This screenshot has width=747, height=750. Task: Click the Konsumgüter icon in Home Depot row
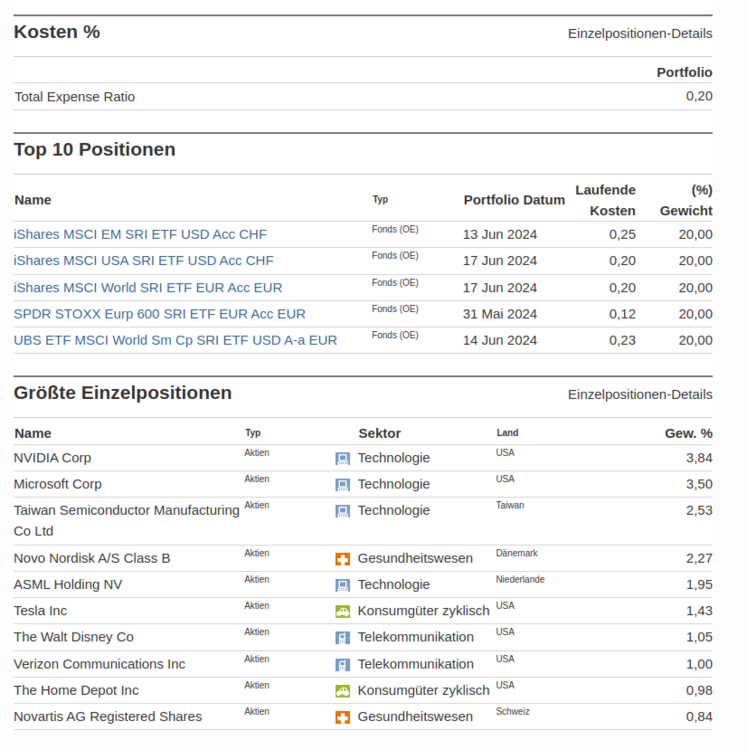click(x=342, y=691)
